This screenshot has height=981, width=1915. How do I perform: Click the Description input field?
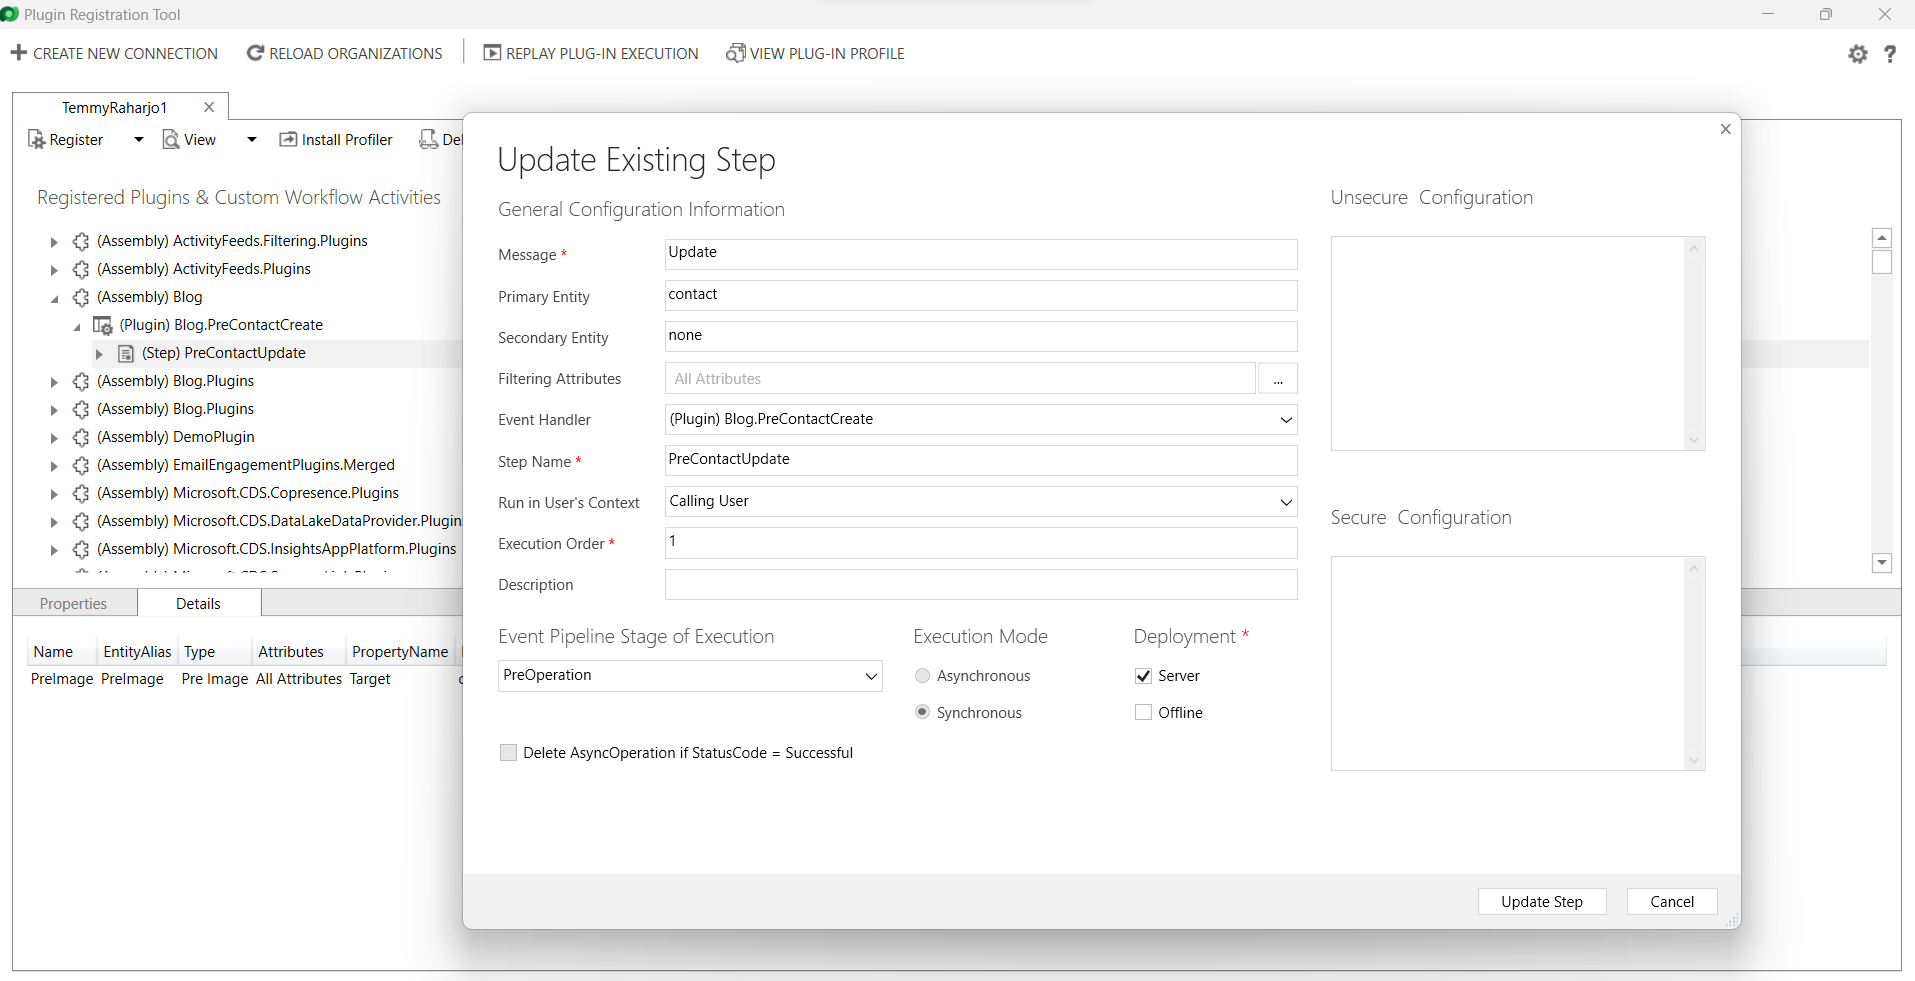click(981, 584)
